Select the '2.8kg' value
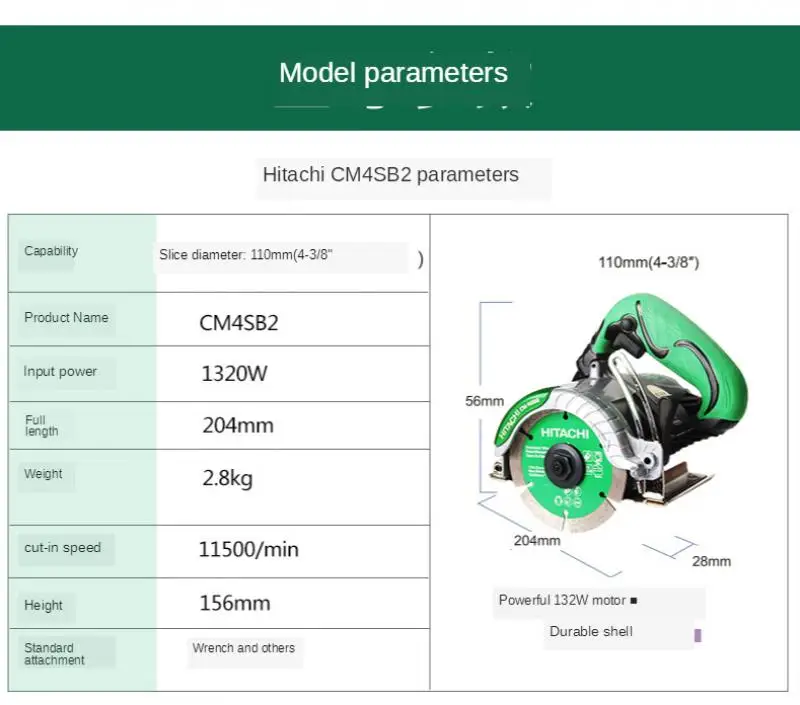 [x=228, y=479]
